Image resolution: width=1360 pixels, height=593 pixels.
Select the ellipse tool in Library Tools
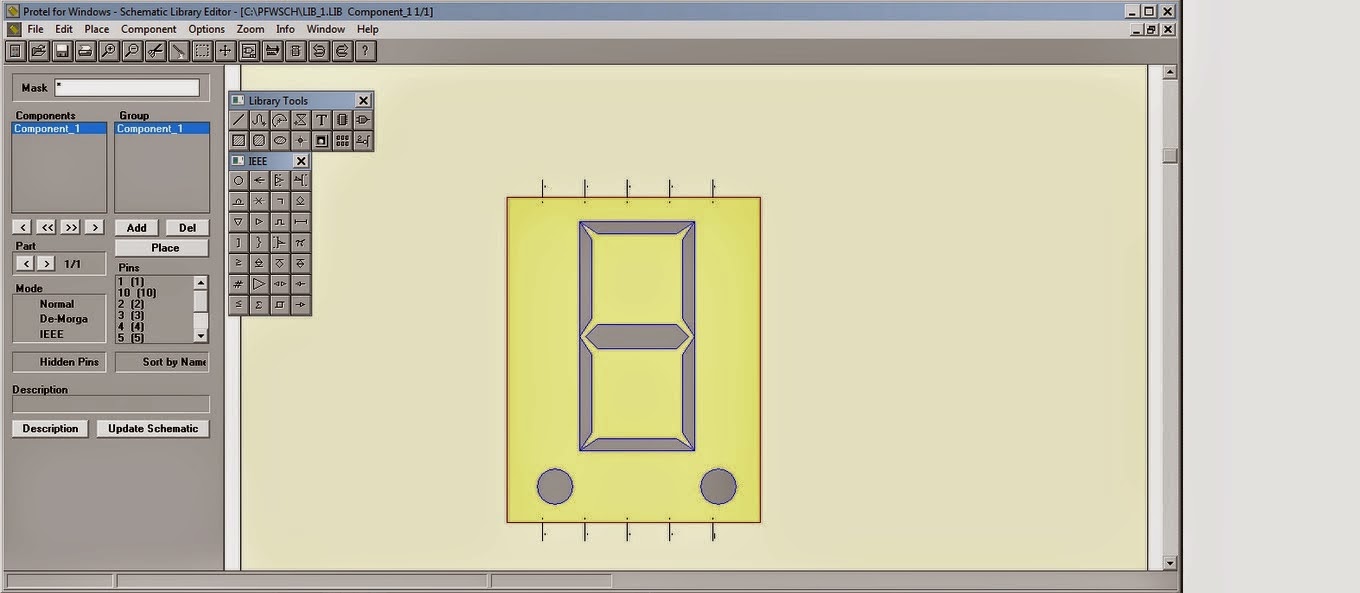pos(280,141)
